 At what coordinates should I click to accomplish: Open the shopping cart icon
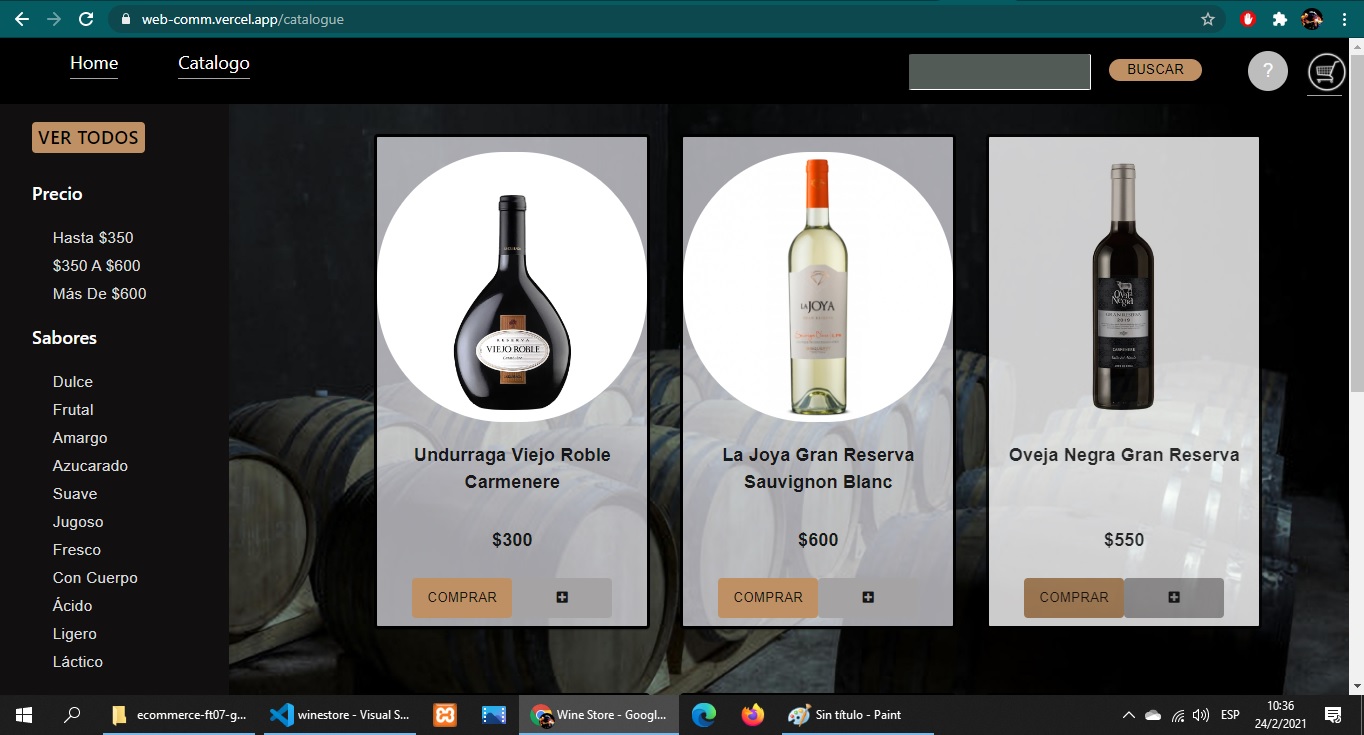1325,71
